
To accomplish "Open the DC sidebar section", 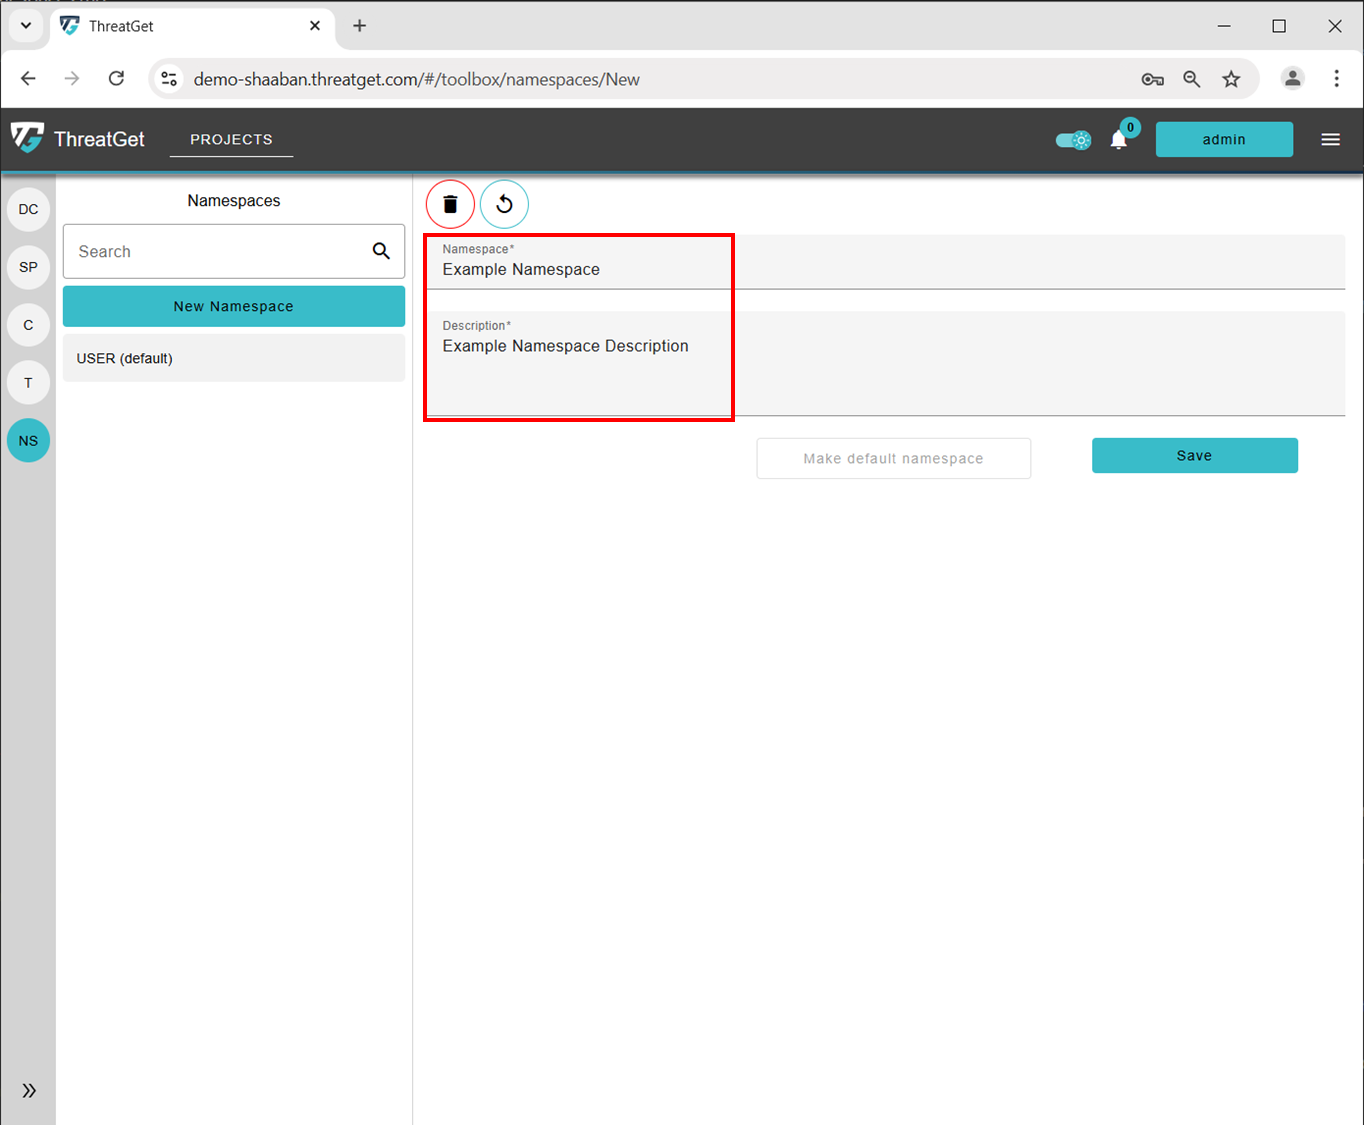I will tap(28, 209).
